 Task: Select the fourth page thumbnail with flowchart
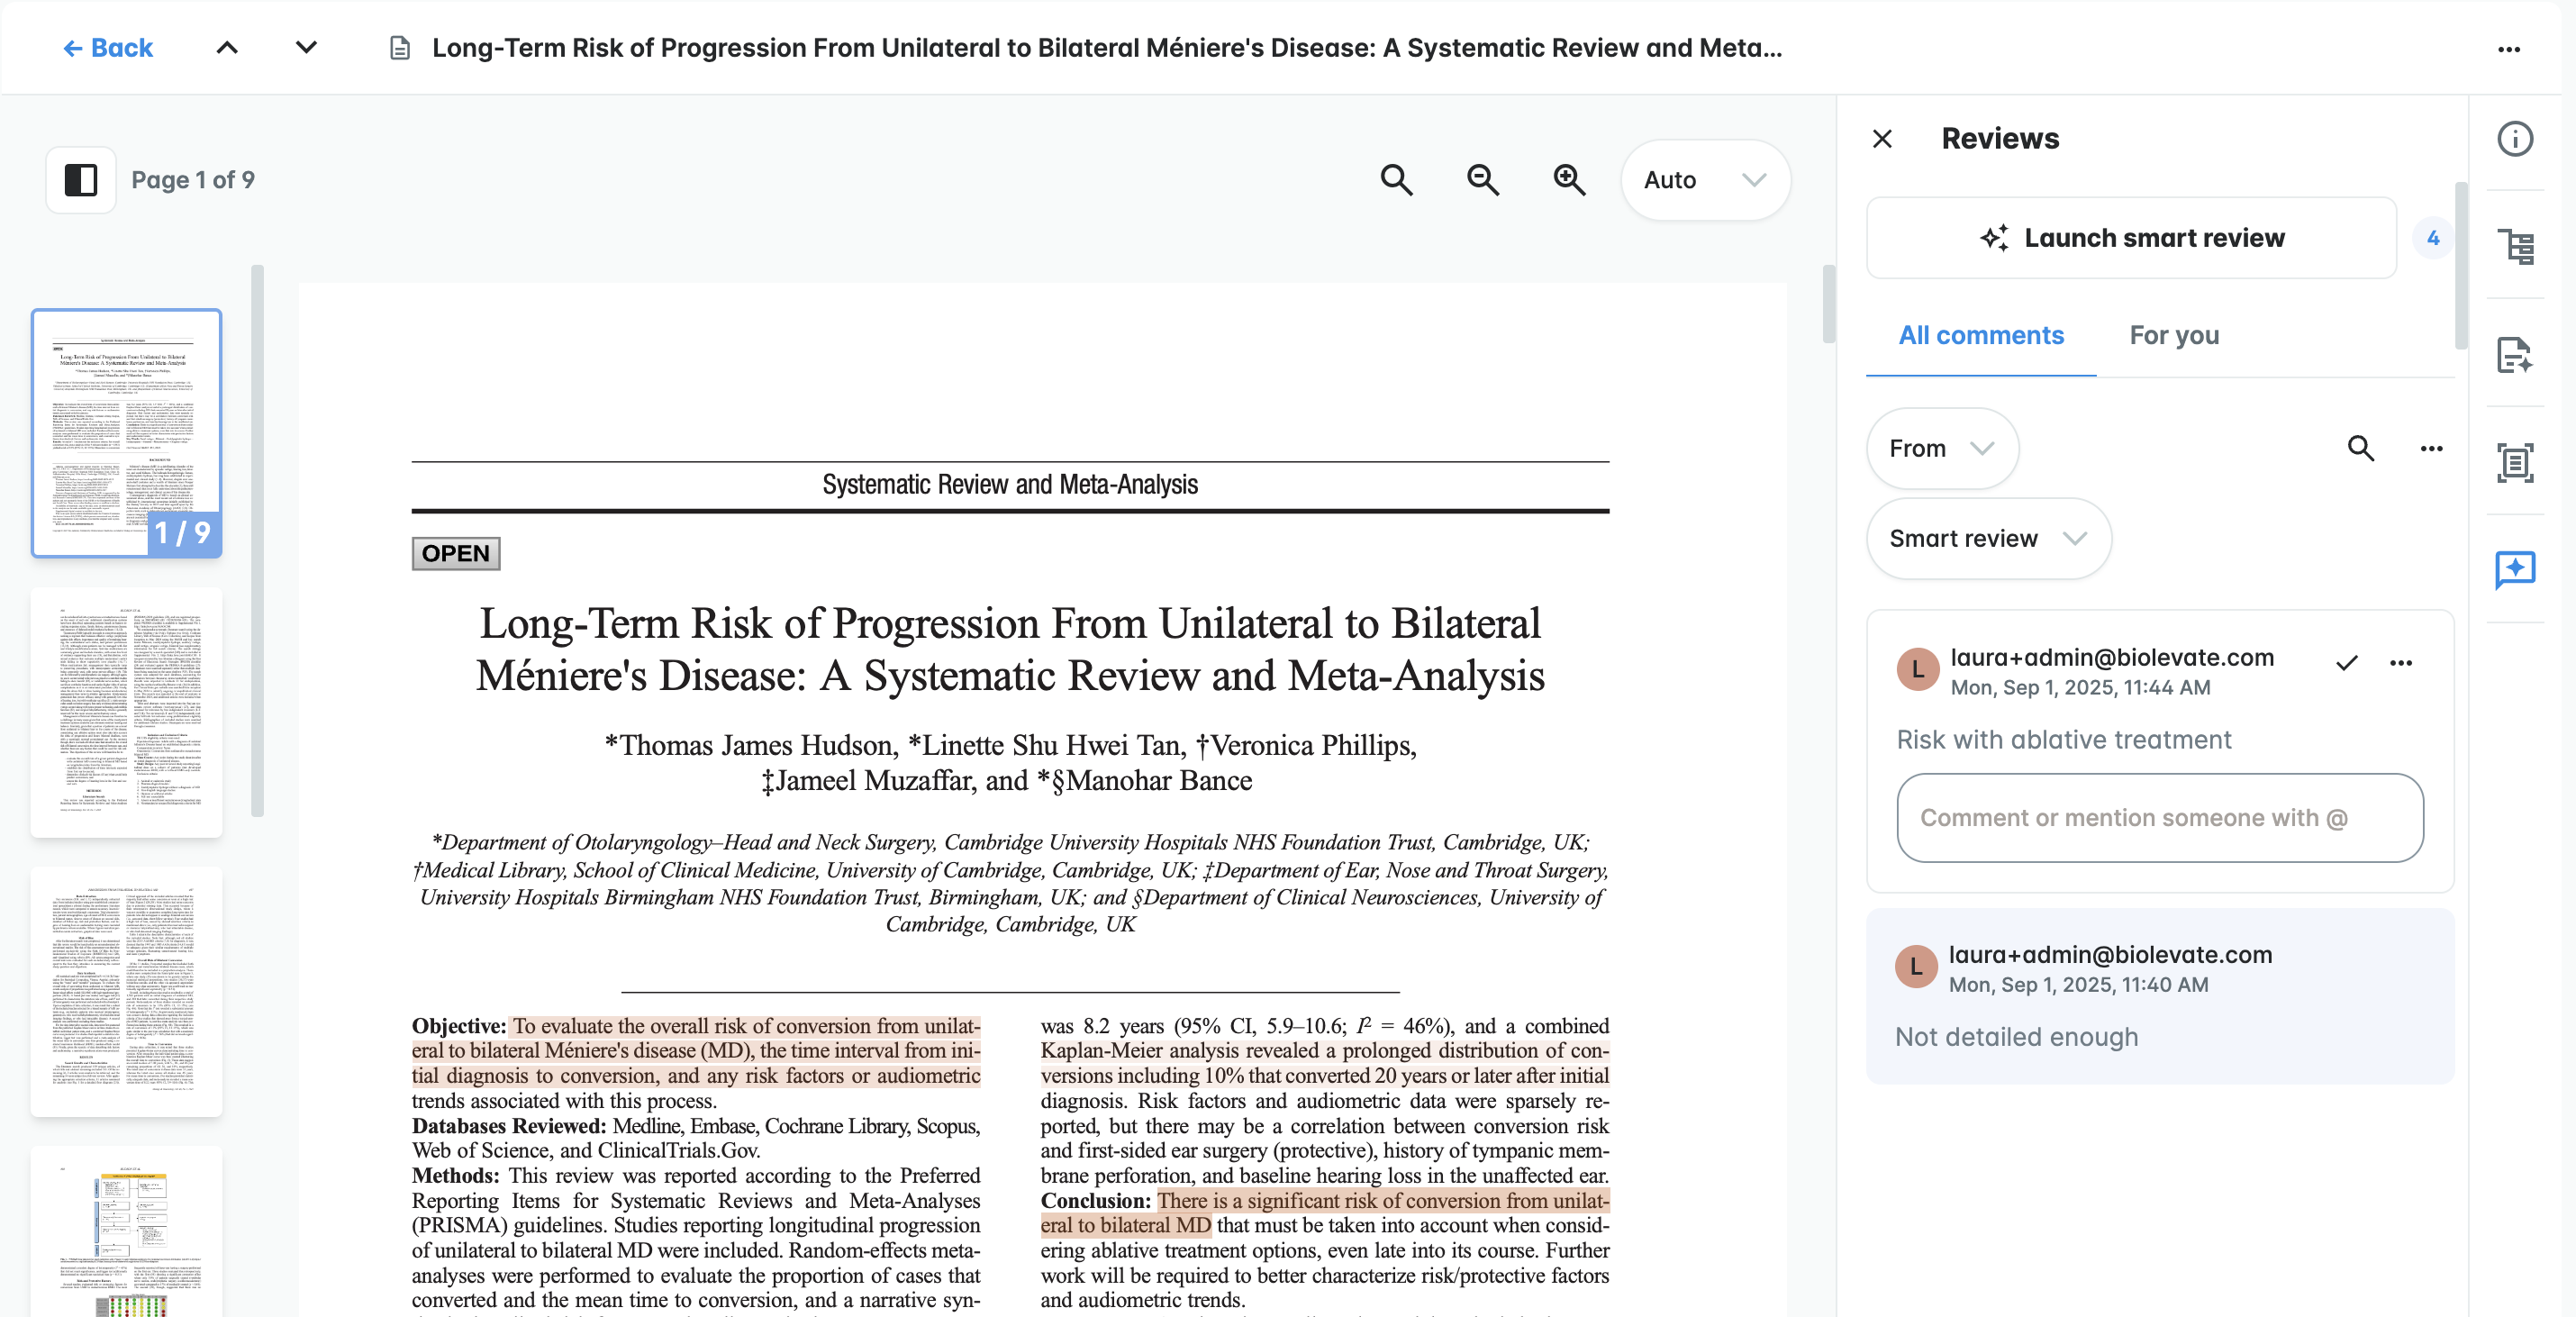127,1232
